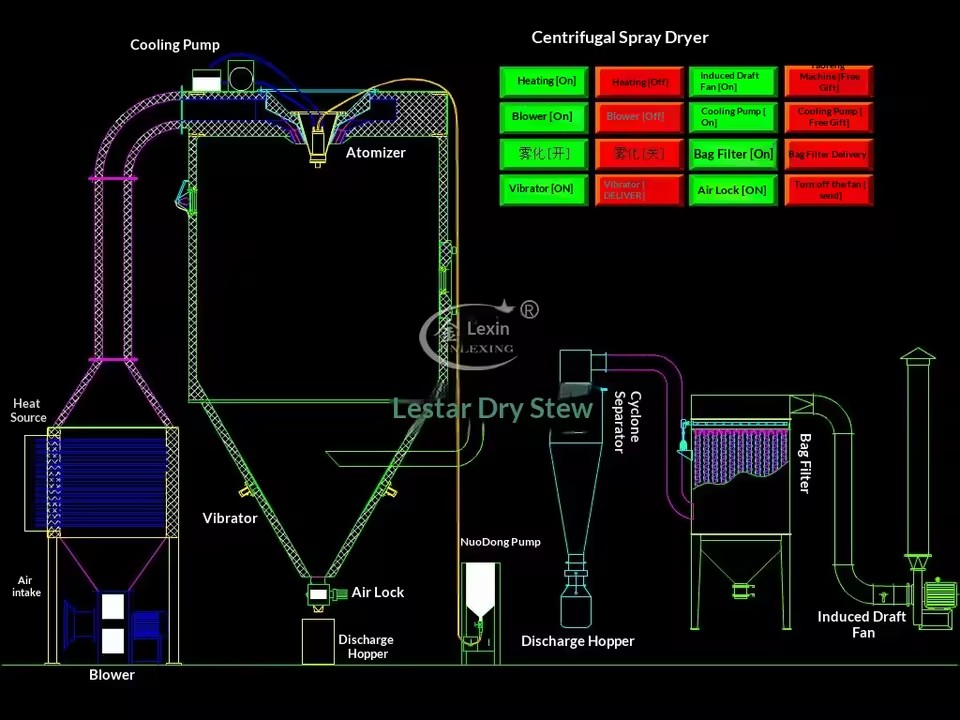The height and width of the screenshot is (720, 960).
Task: Click the 'NuoDong Pump' label
Action: coord(500,542)
